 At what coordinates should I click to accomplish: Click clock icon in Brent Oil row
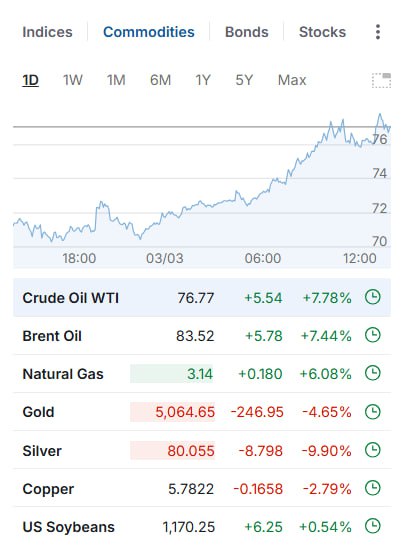373,335
